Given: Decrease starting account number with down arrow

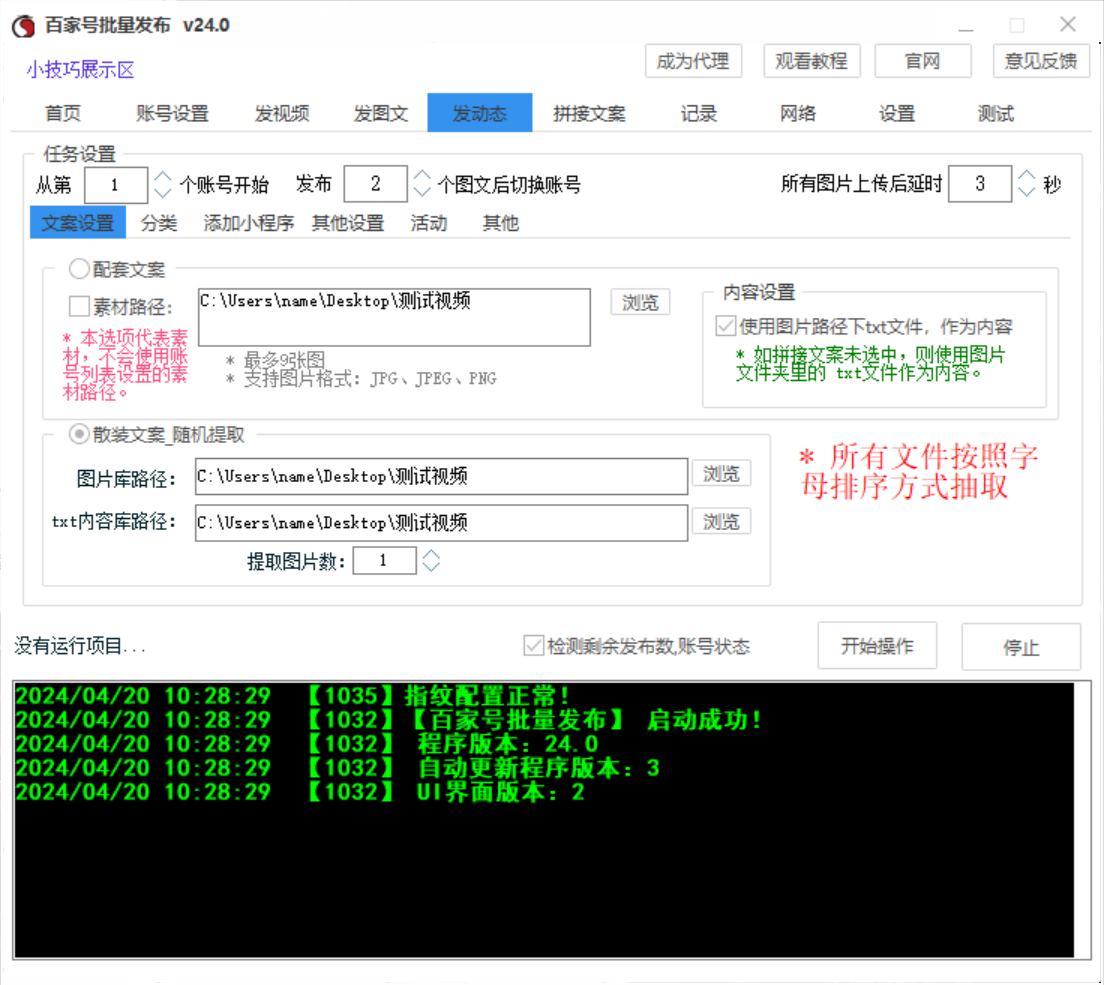Looking at the screenshot, I should (163, 192).
